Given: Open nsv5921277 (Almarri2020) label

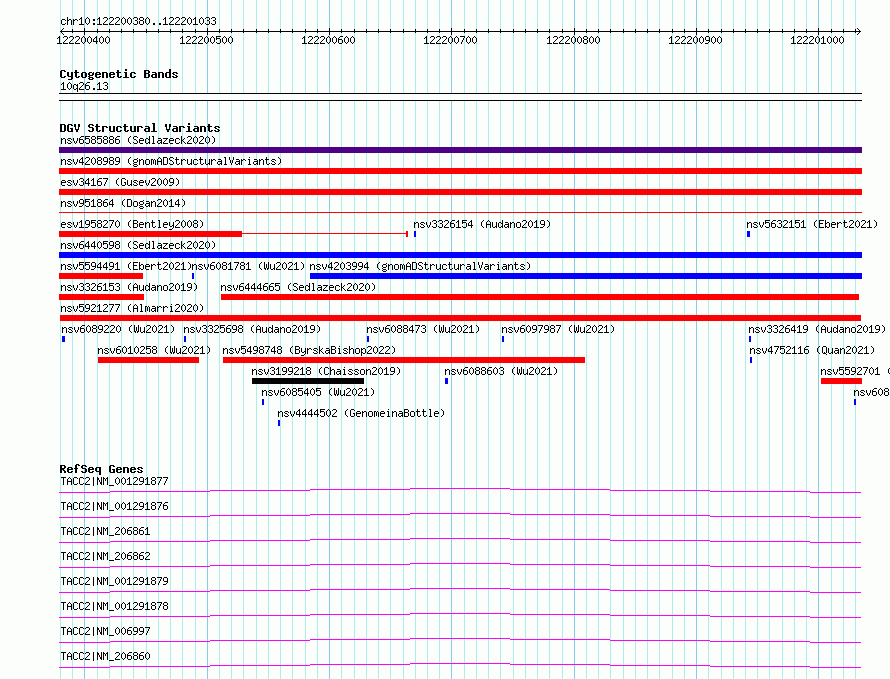Looking at the screenshot, I should (x=132, y=308).
